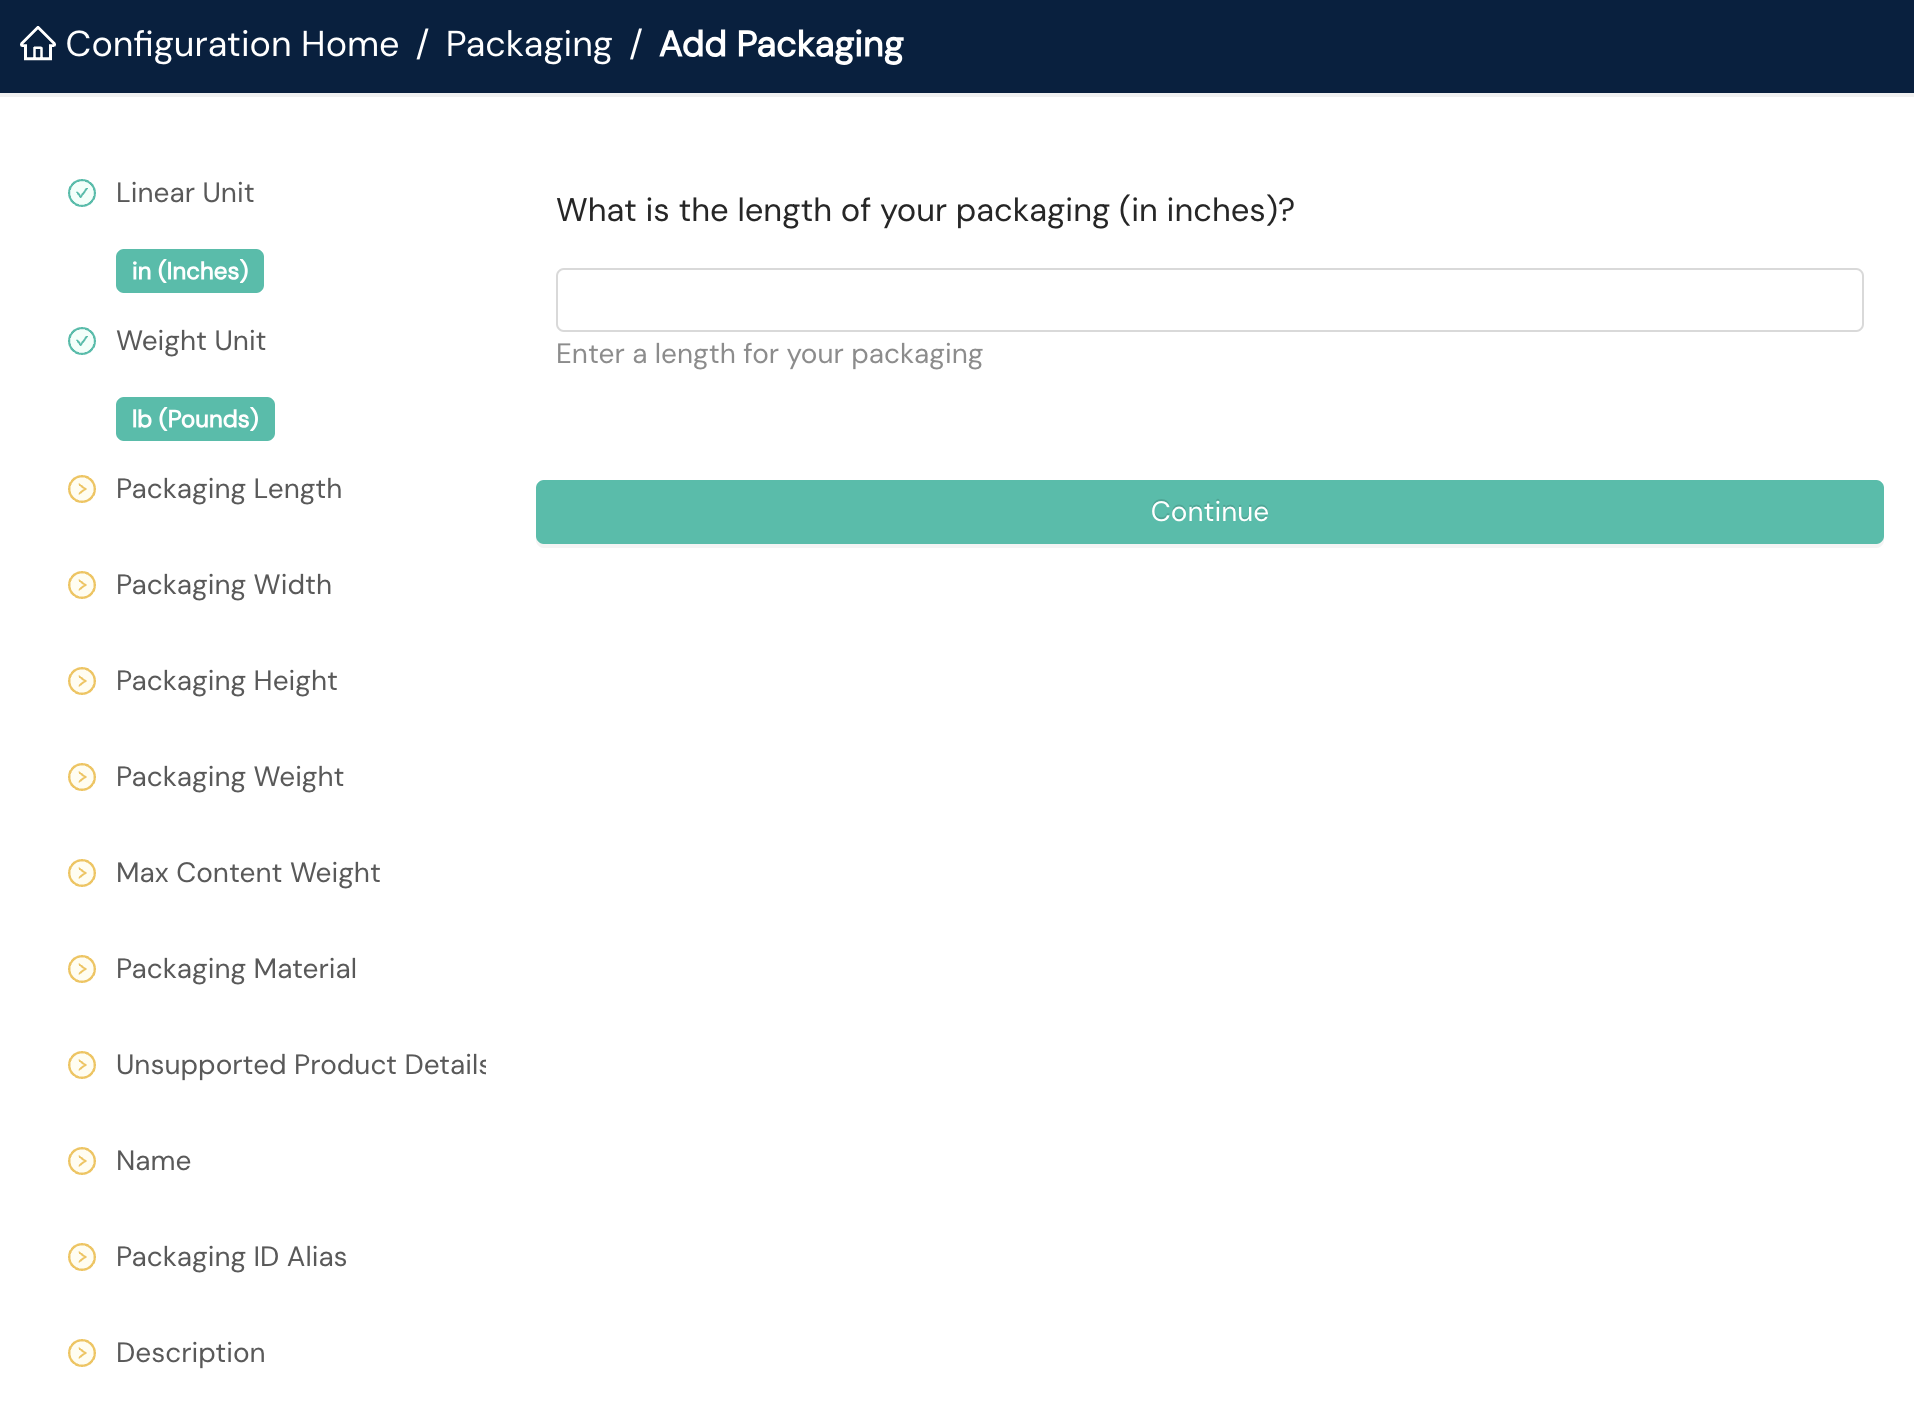Select the Packaging ID Alias step
The image size is (1914, 1414).
tap(231, 1257)
